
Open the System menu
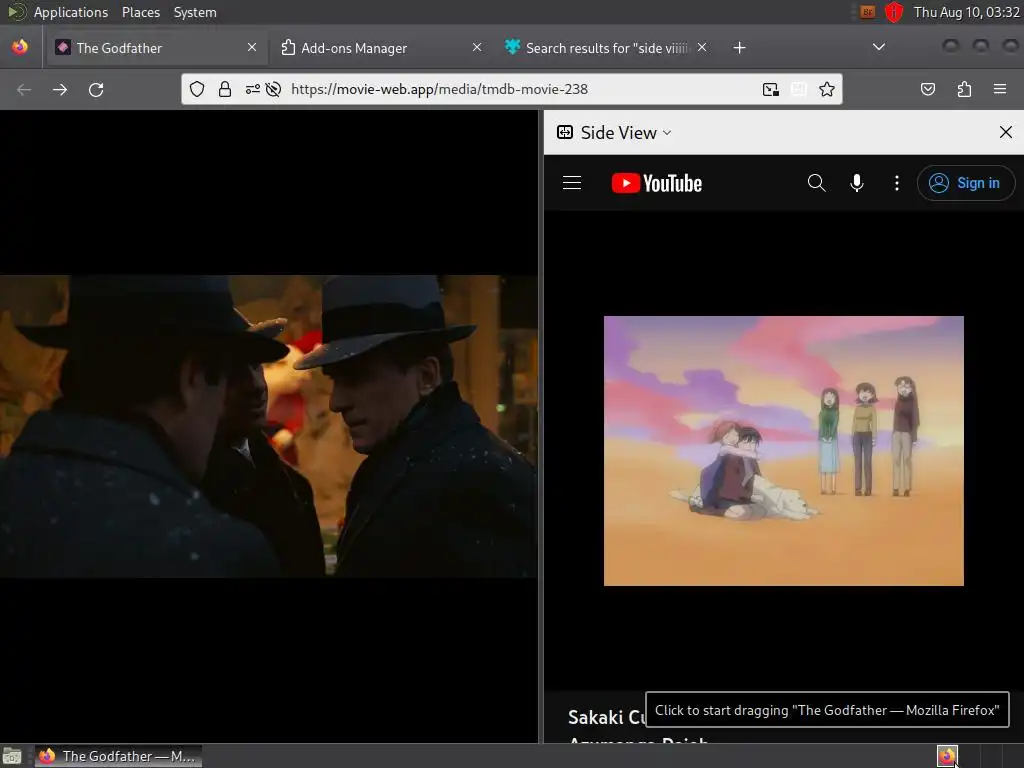click(195, 12)
